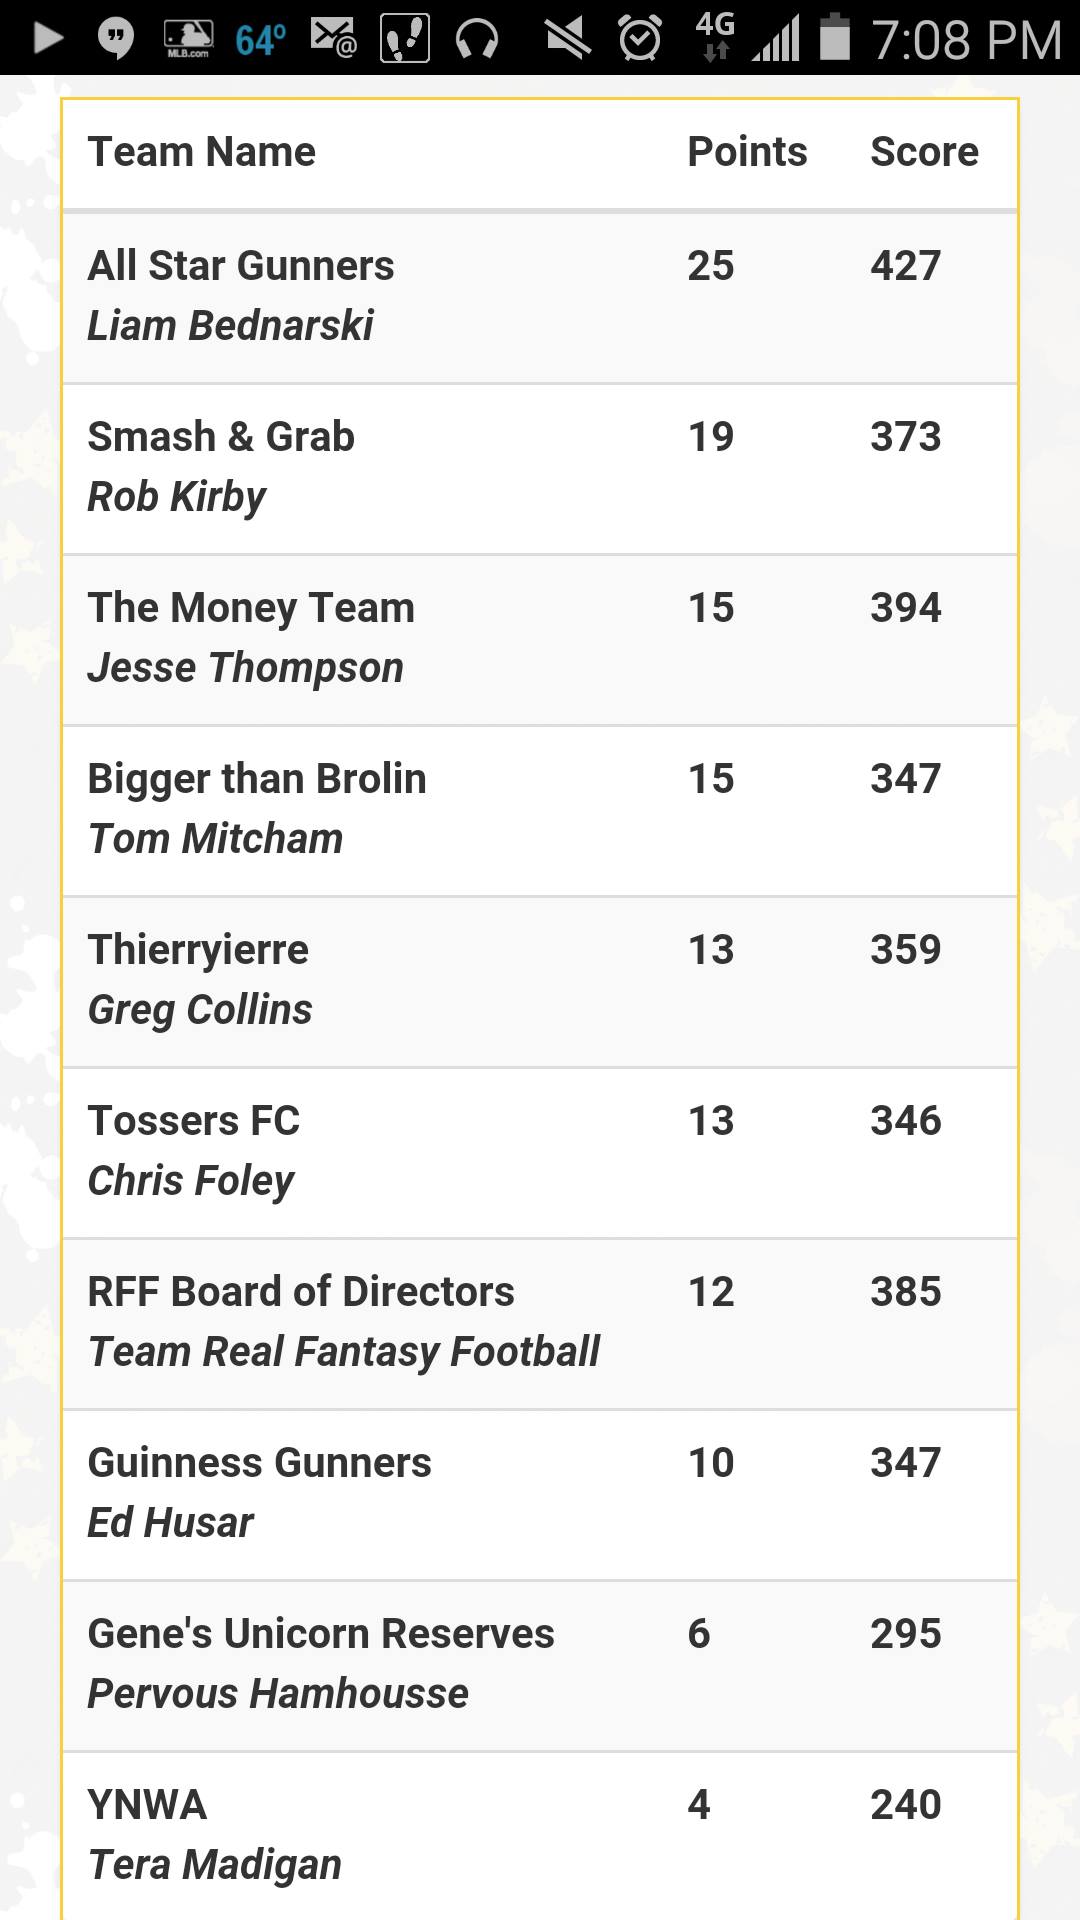Tap the play icon in status bar
The height and width of the screenshot is (1920, 1080).
[x=48, y=38]
